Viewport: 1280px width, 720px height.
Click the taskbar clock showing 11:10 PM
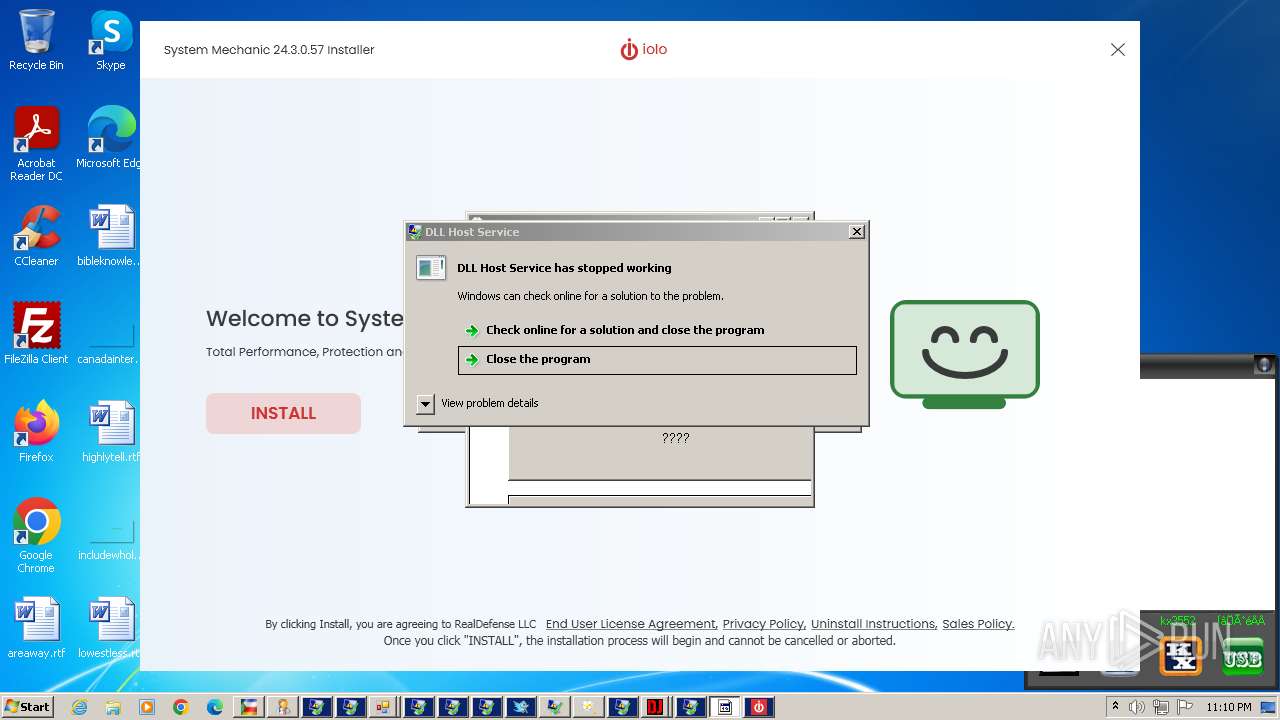tap(1229, 707)
